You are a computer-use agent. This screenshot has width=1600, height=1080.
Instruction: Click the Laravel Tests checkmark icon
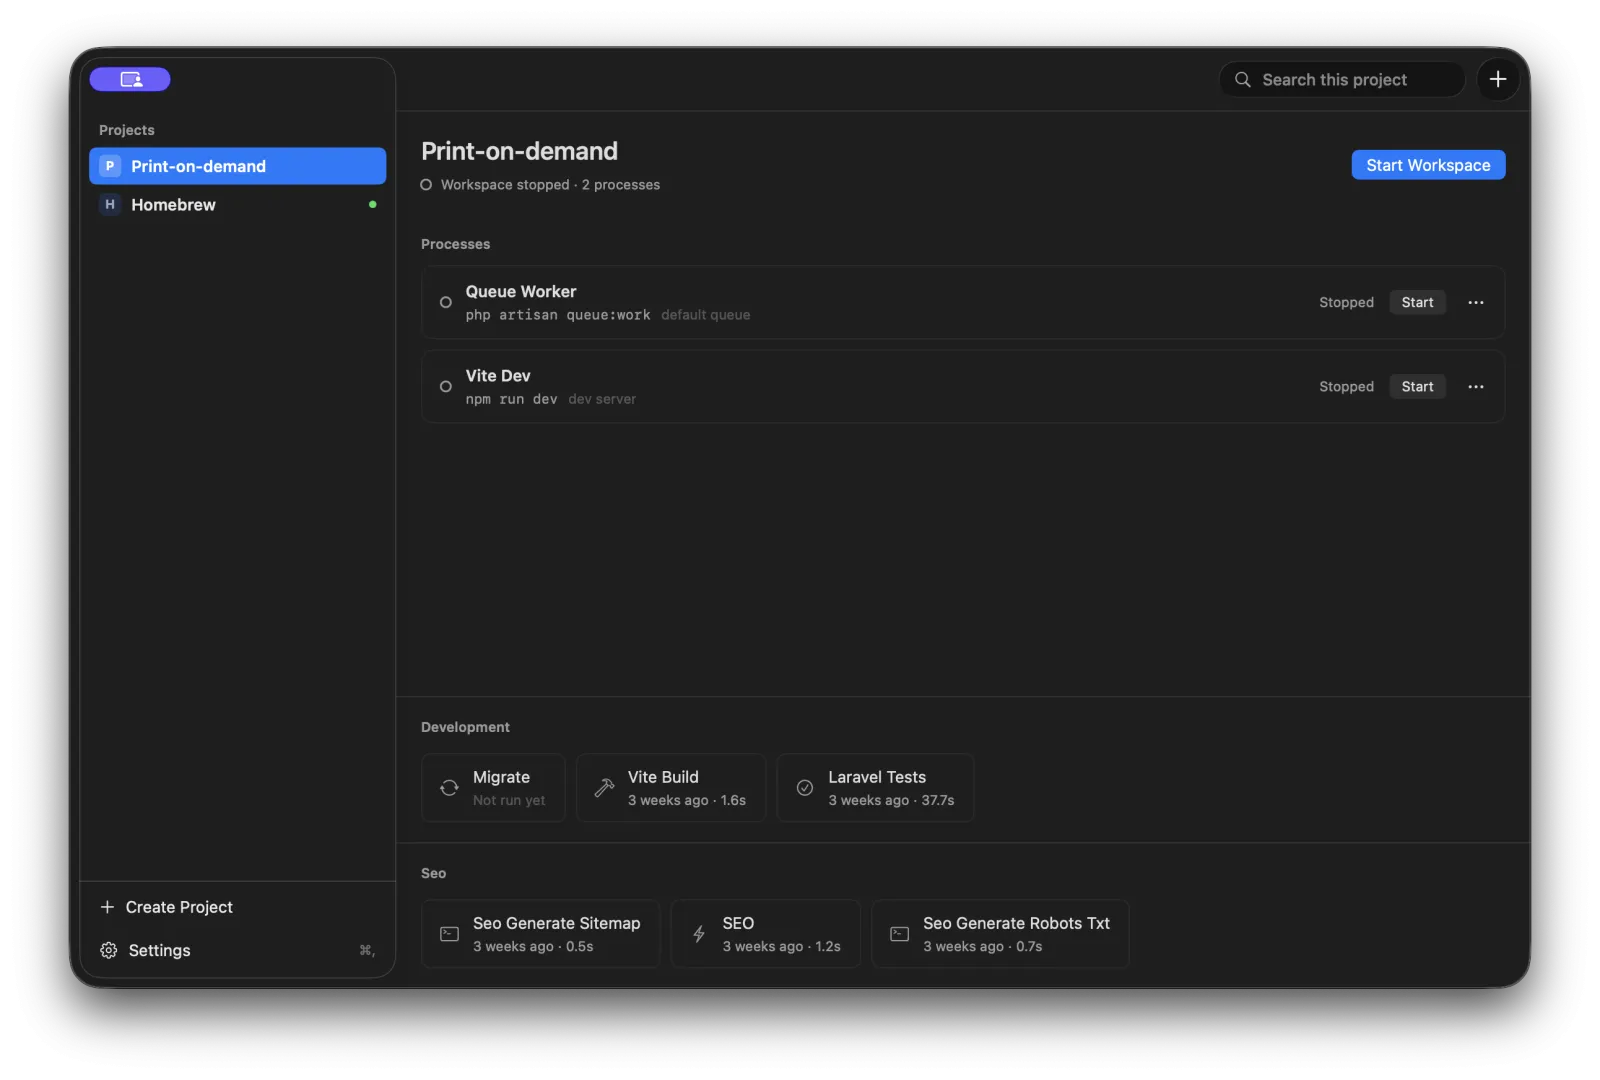click(x=805, y=788)
